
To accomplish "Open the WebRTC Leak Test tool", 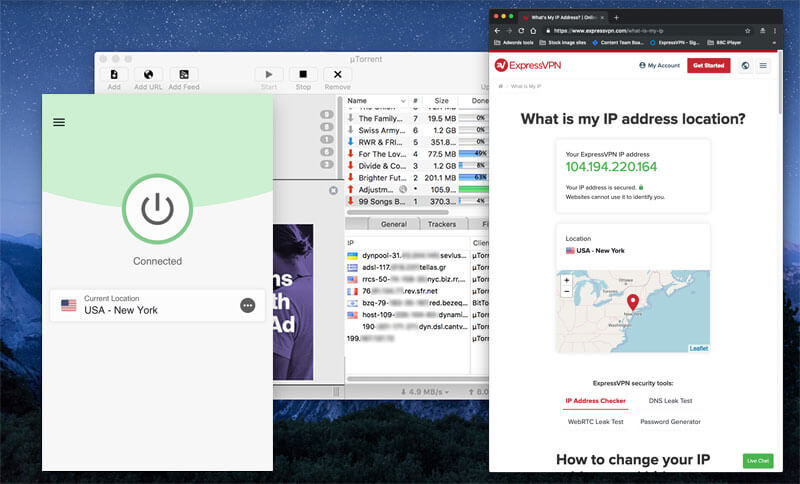I will coord(595,422).
